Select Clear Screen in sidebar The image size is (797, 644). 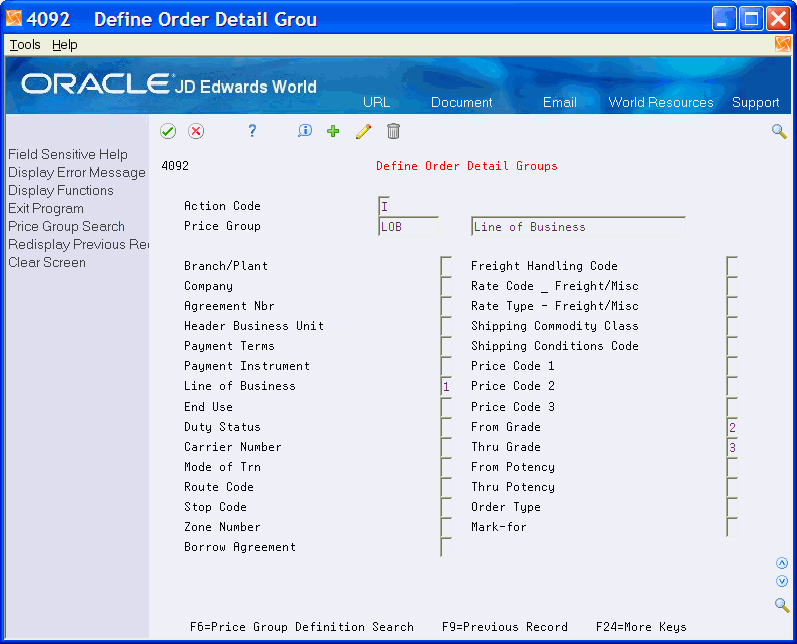click(47, 262)
